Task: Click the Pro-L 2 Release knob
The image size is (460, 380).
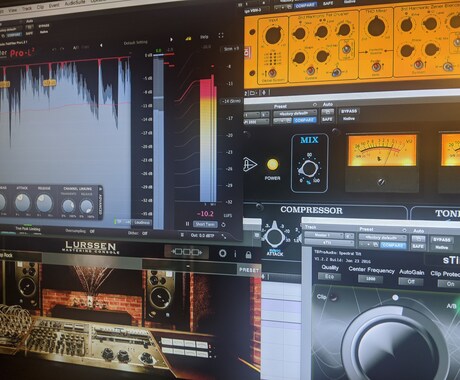Action: tap(44, 203)
